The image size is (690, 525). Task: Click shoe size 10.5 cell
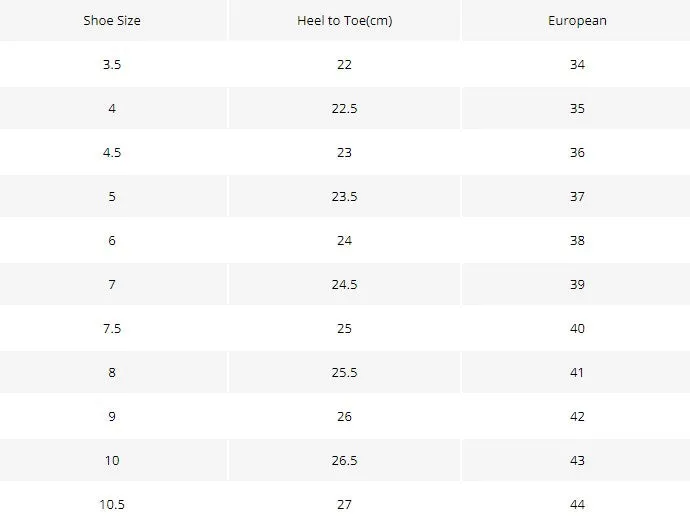coord(112,504)
